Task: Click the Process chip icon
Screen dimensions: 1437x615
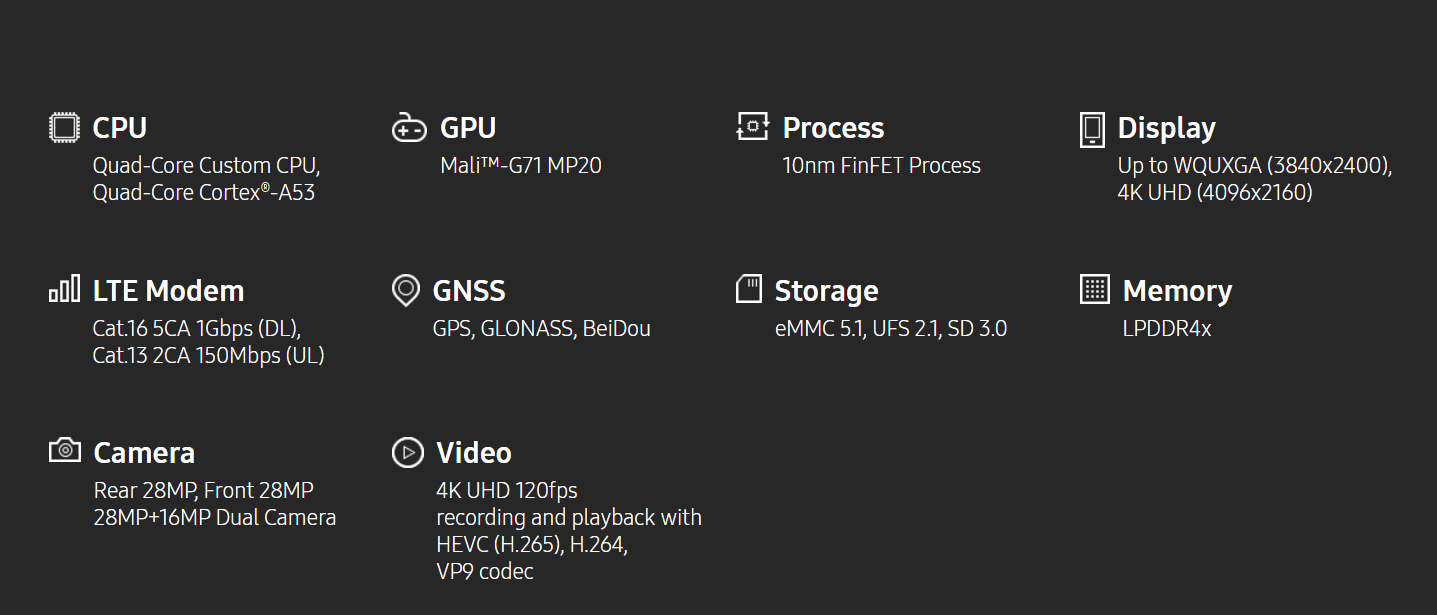Action: 753,126
